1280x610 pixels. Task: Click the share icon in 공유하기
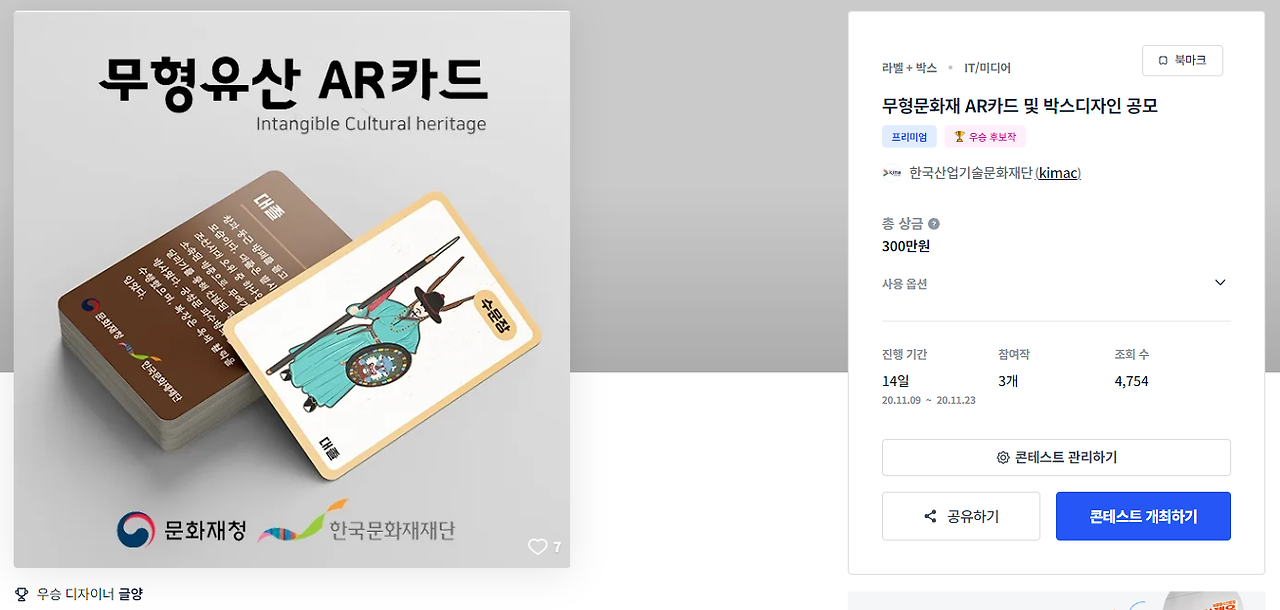930,517
